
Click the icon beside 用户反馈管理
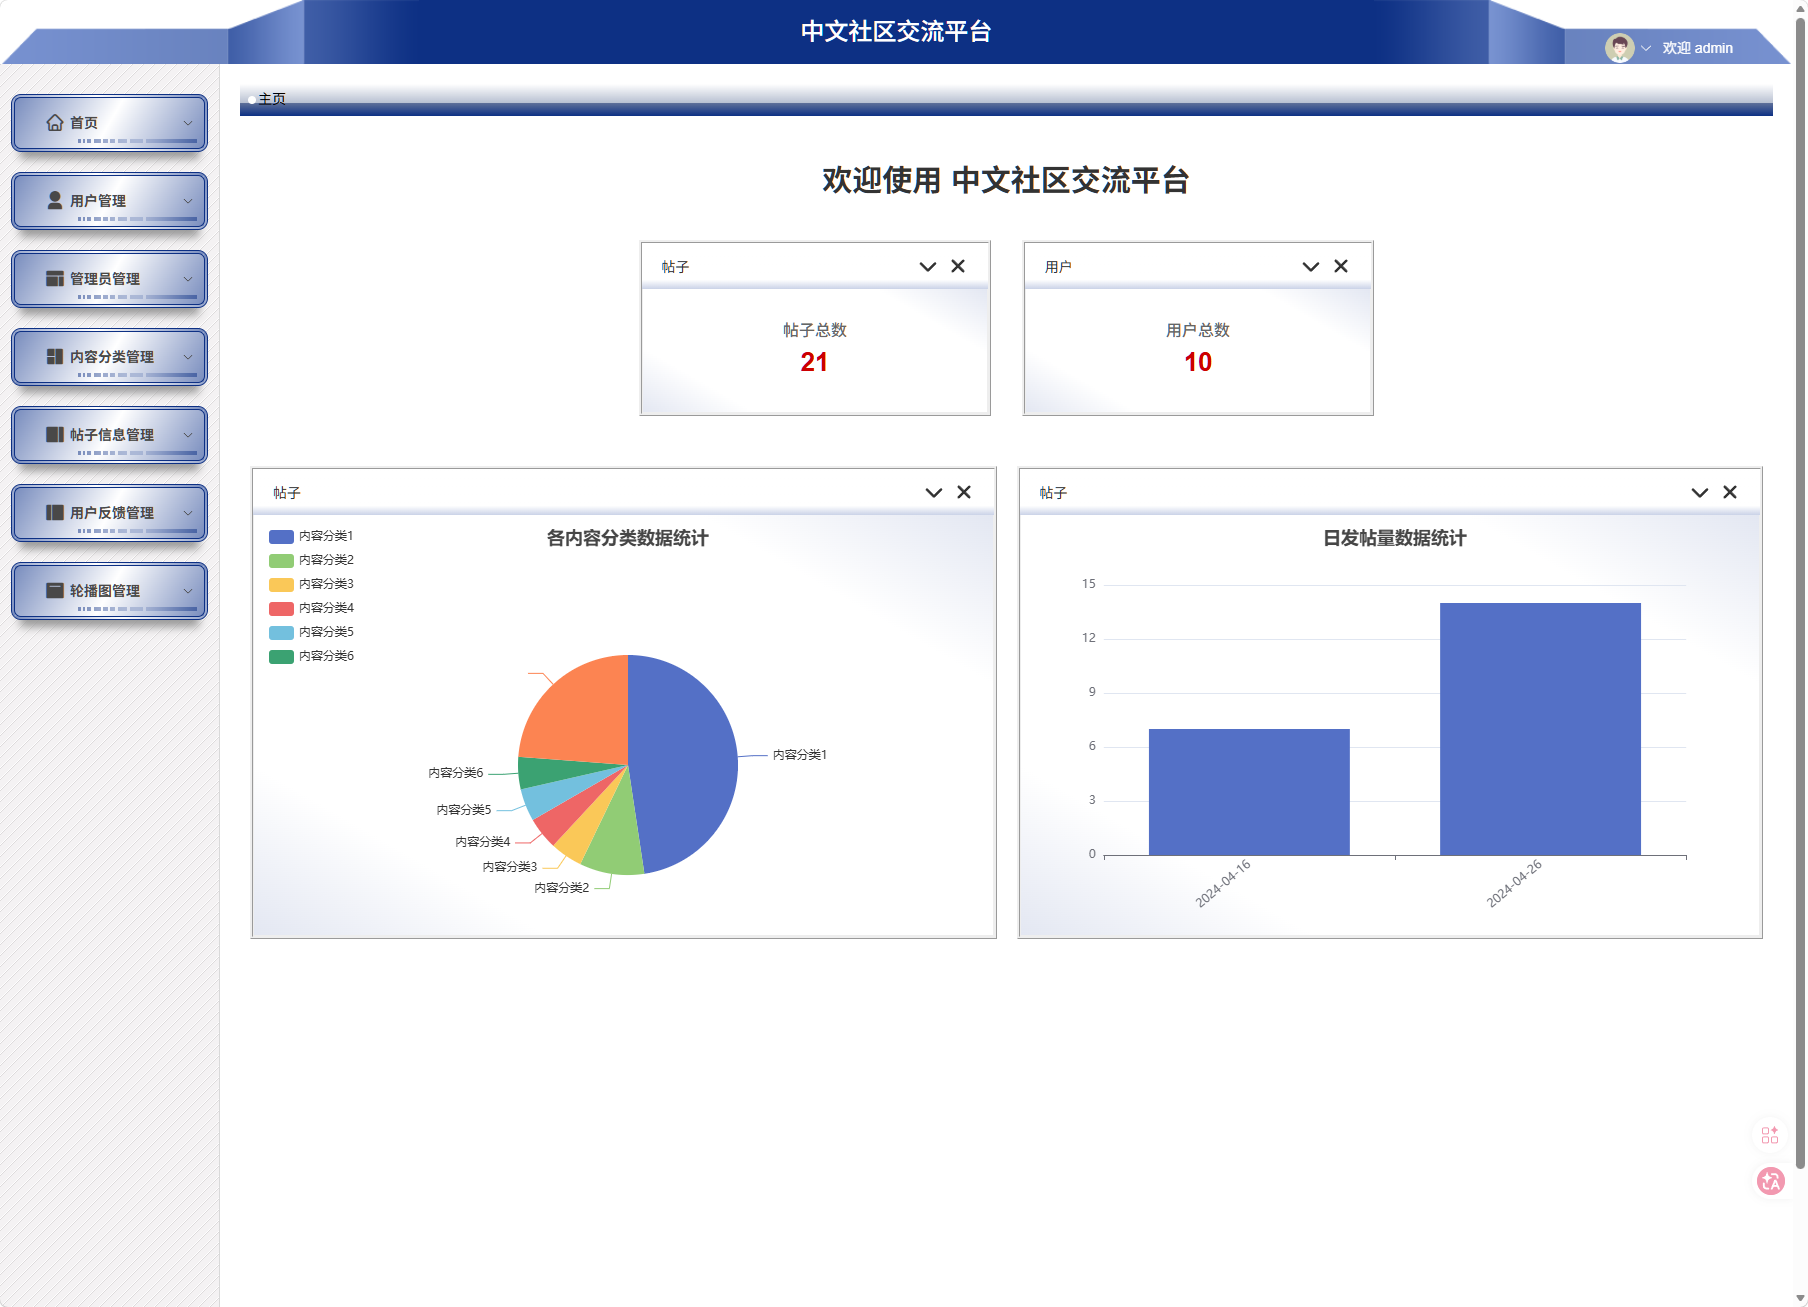55,512
